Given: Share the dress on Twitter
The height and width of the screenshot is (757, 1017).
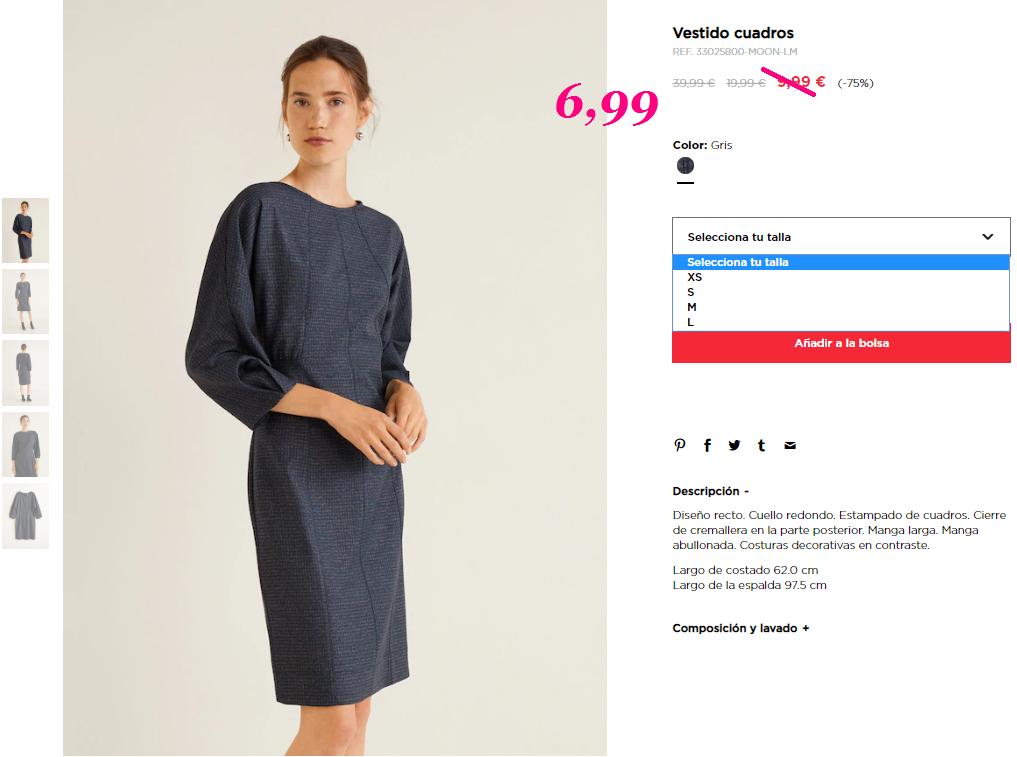Looking at the screenshot, I should point(734,445).
